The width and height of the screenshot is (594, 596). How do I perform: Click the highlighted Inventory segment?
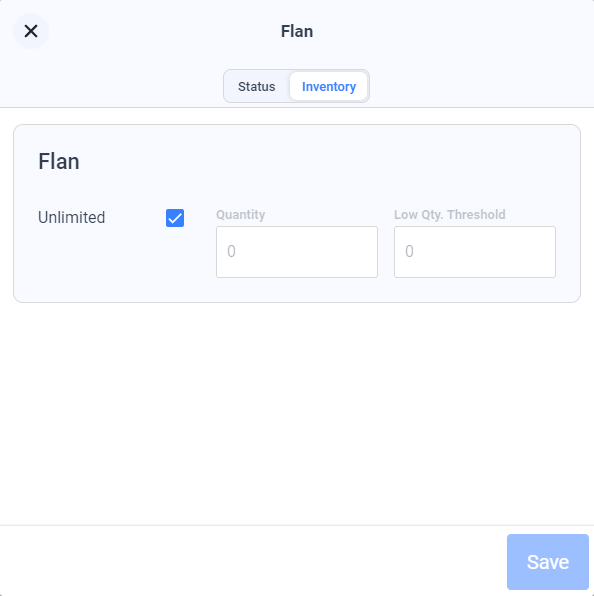pyautogui.click(x=329, y=86)
